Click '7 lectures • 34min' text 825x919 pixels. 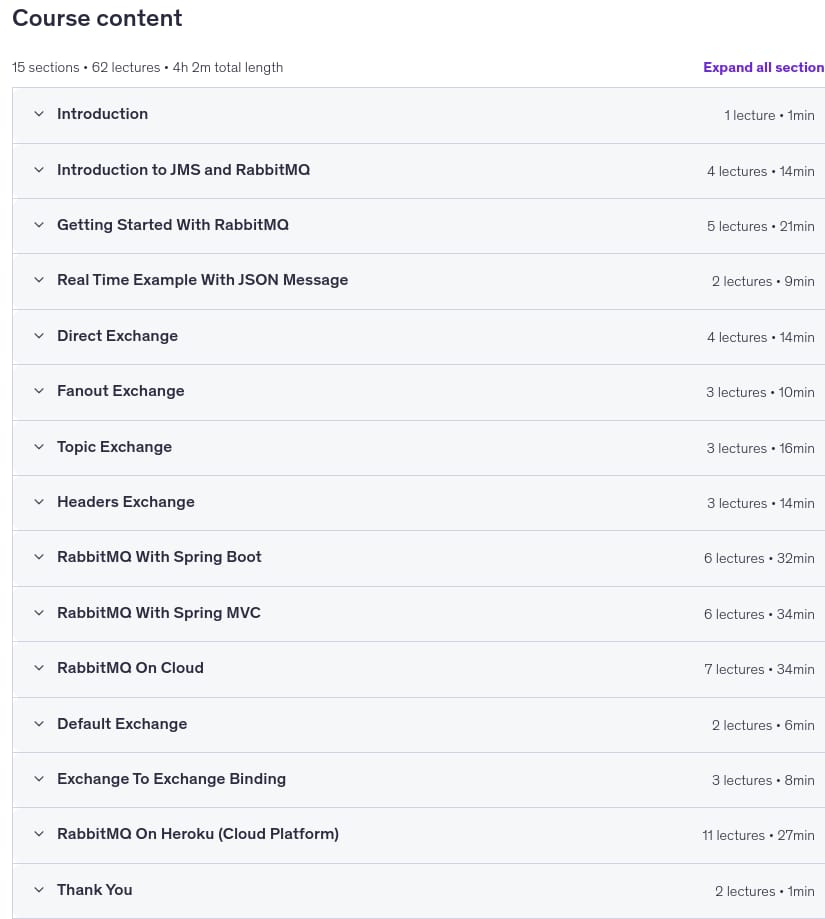click(x=759, y=669)
